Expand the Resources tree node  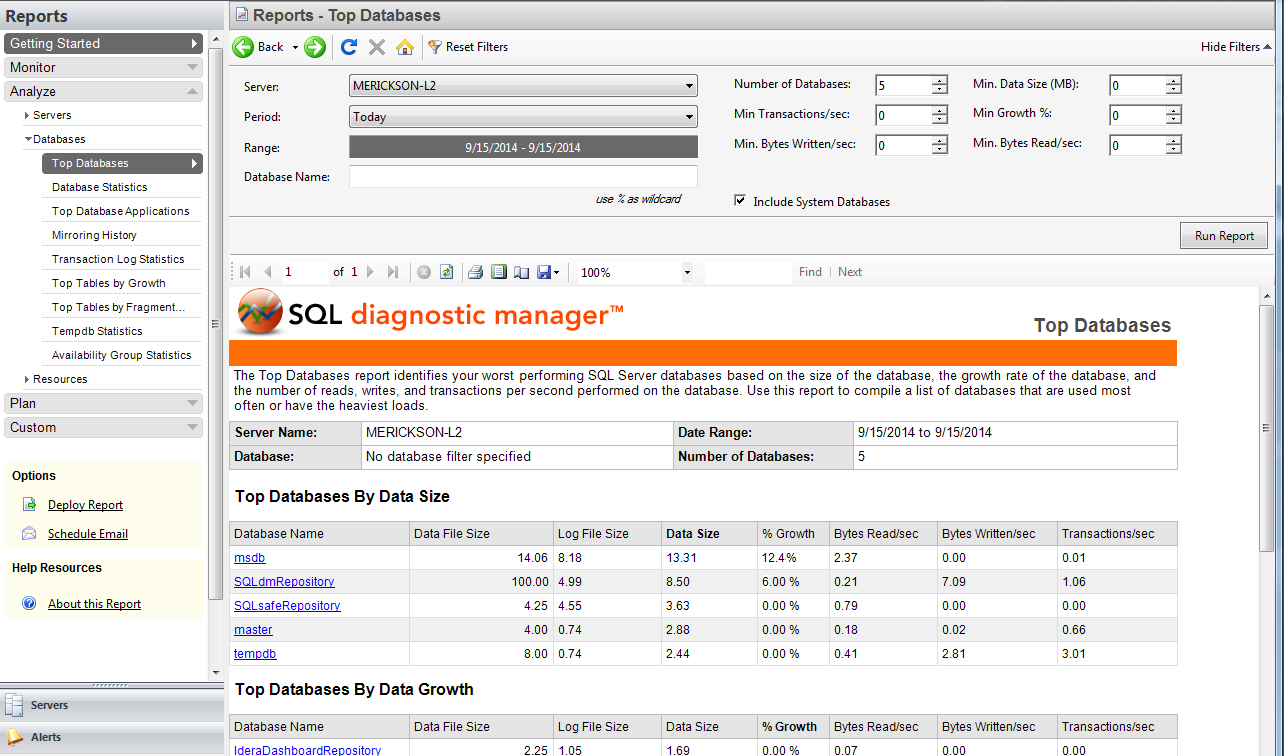(27, 379)
